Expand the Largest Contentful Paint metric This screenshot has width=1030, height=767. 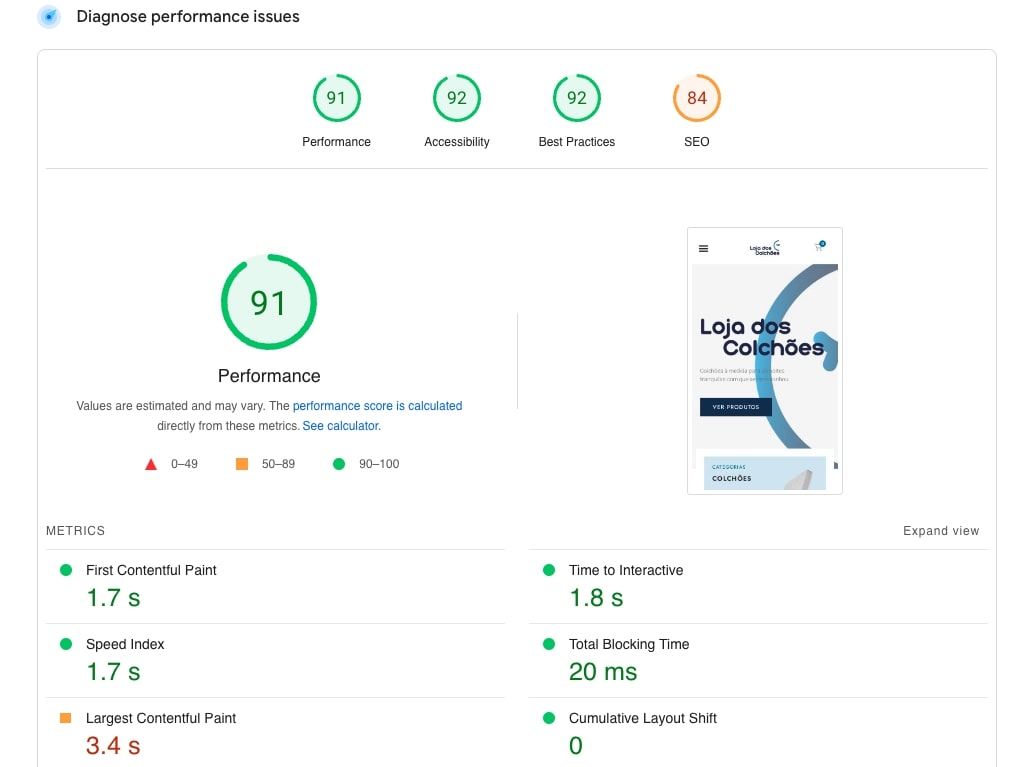pyautogui.click(x=161, y=718)
